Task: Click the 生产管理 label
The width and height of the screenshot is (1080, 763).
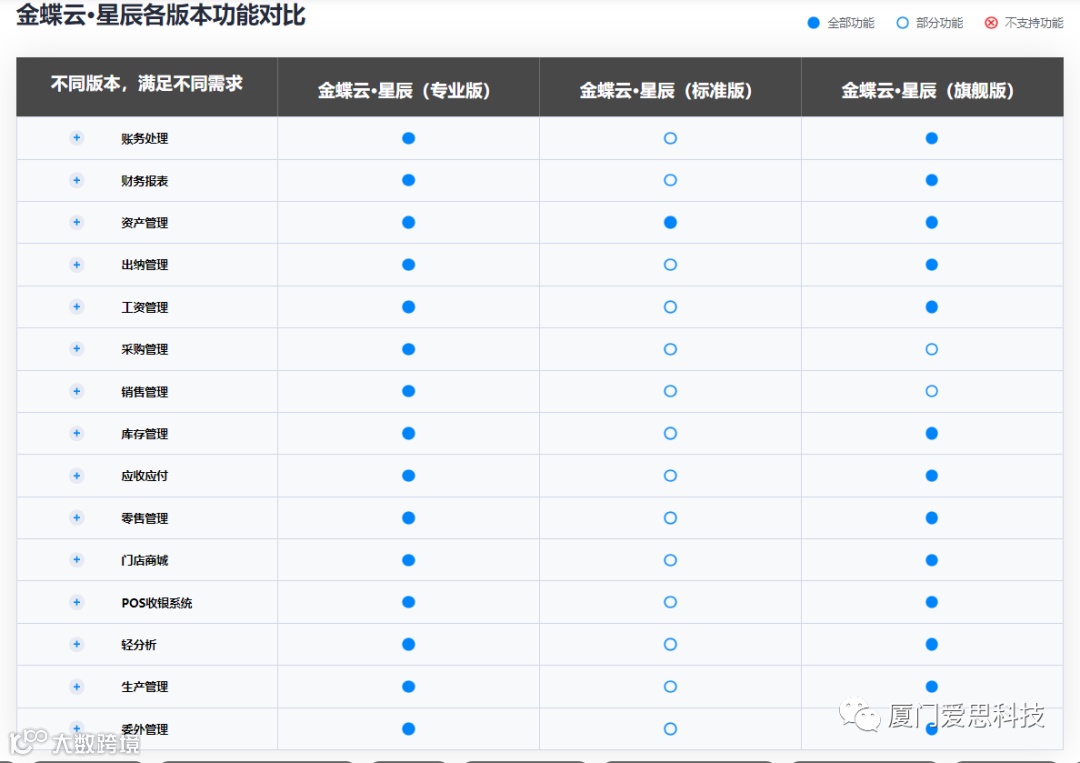Action: pyautogui.click(x=145, y=687)
